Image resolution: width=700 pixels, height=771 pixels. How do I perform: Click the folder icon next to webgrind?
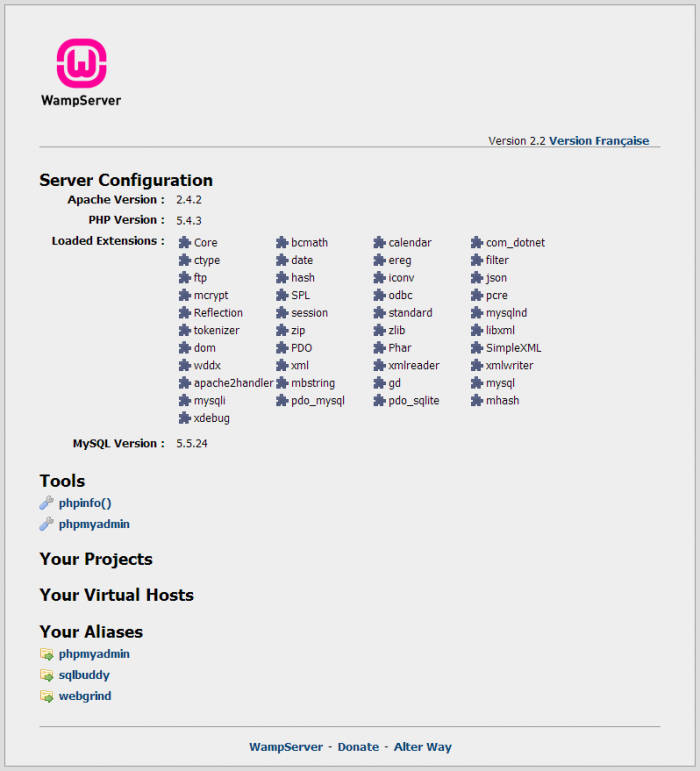coord(46,696)
